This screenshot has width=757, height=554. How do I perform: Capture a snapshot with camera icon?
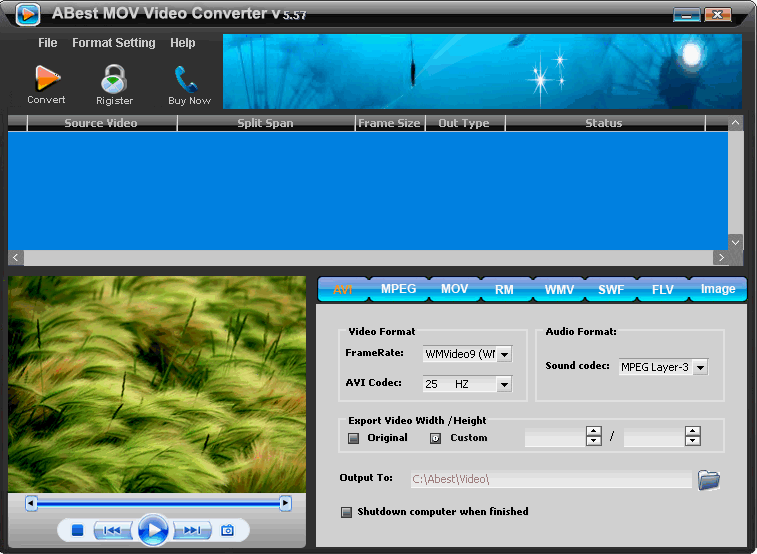click(x=227, y=530)
